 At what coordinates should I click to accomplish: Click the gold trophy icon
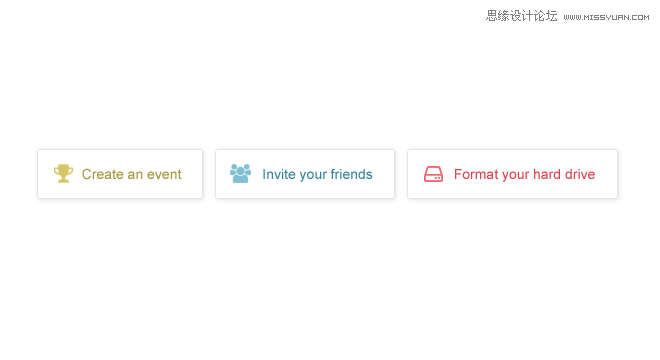[x=63, y=173]
